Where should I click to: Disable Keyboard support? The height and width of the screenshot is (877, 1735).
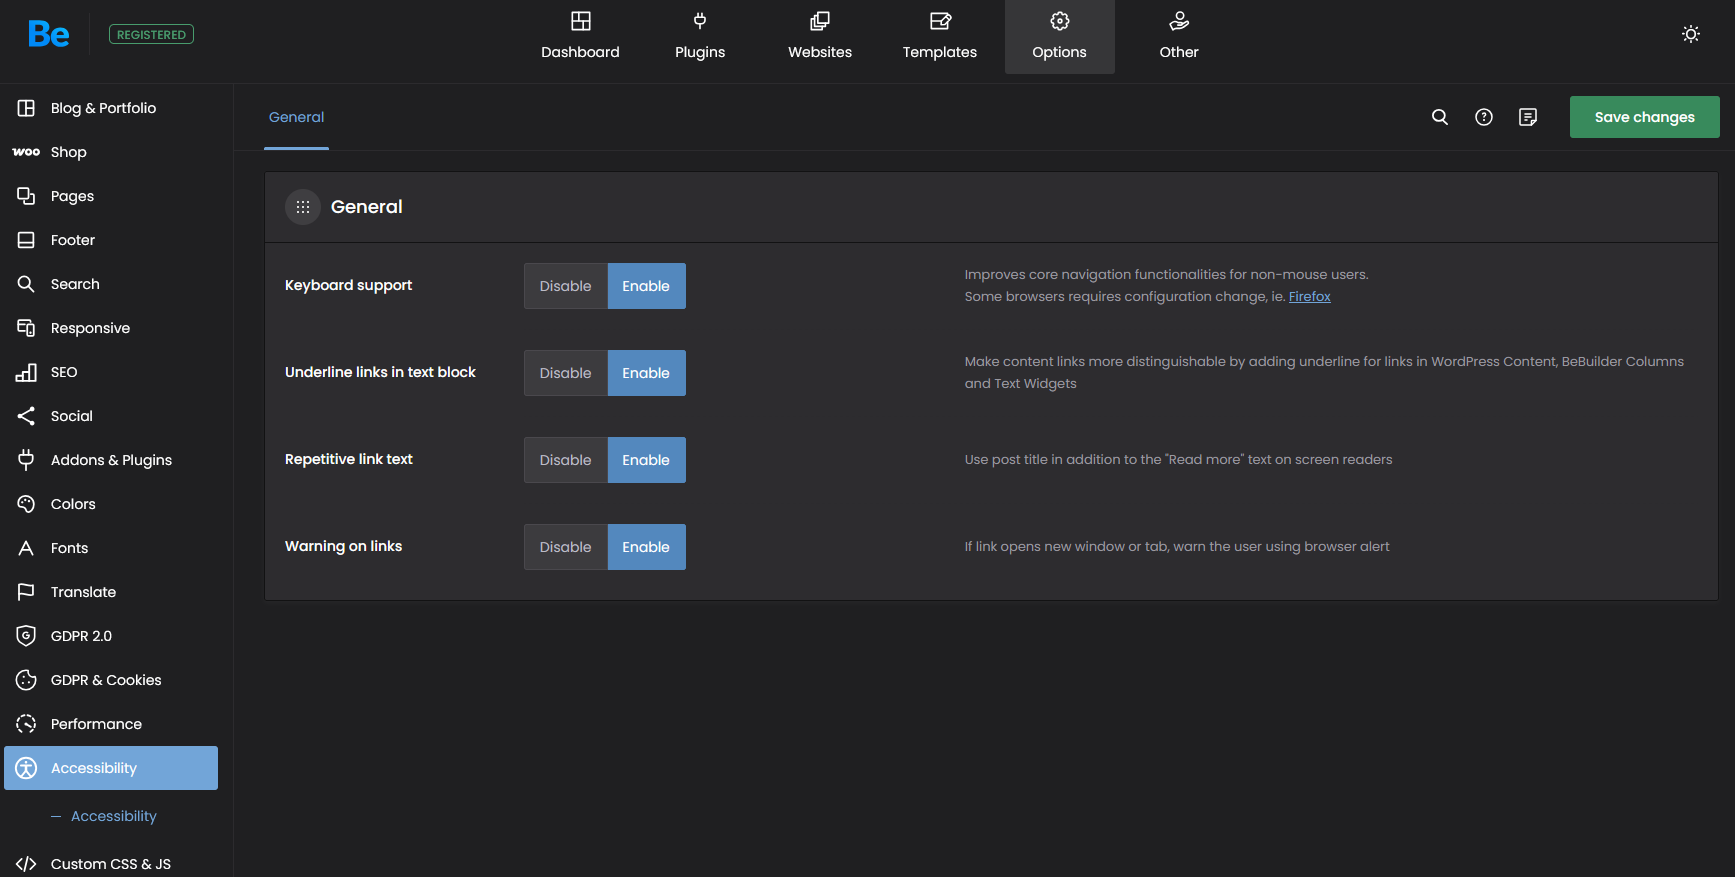(565, 286)
